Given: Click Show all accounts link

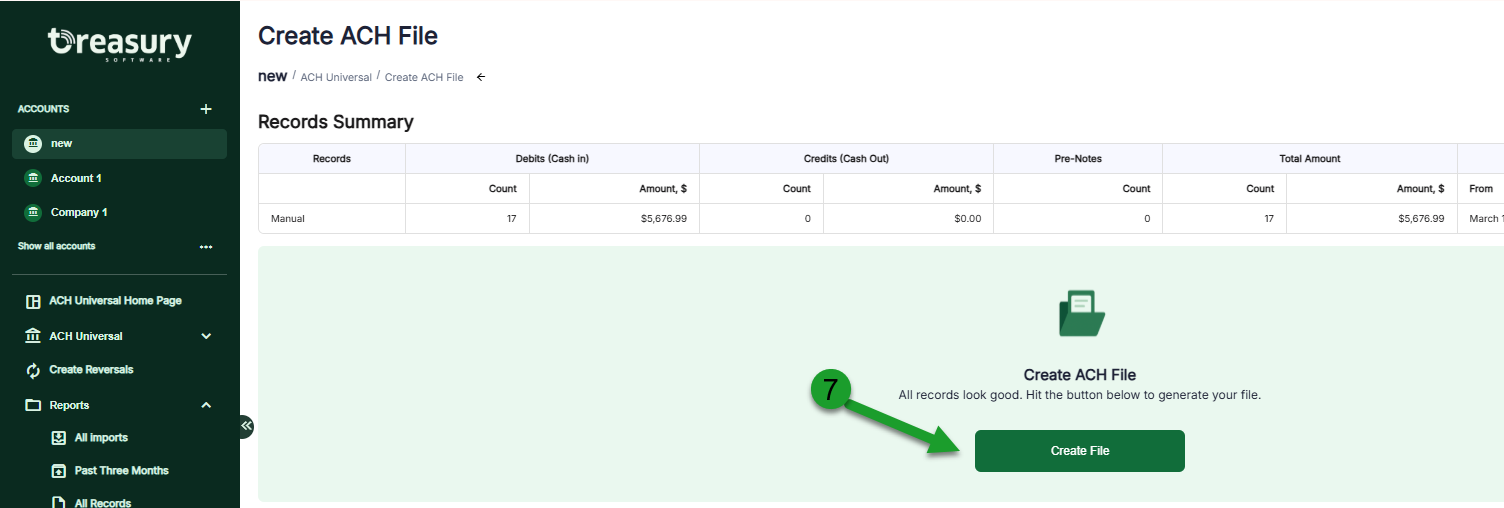Looking at the screenshot, I should [x=57, y=246].
